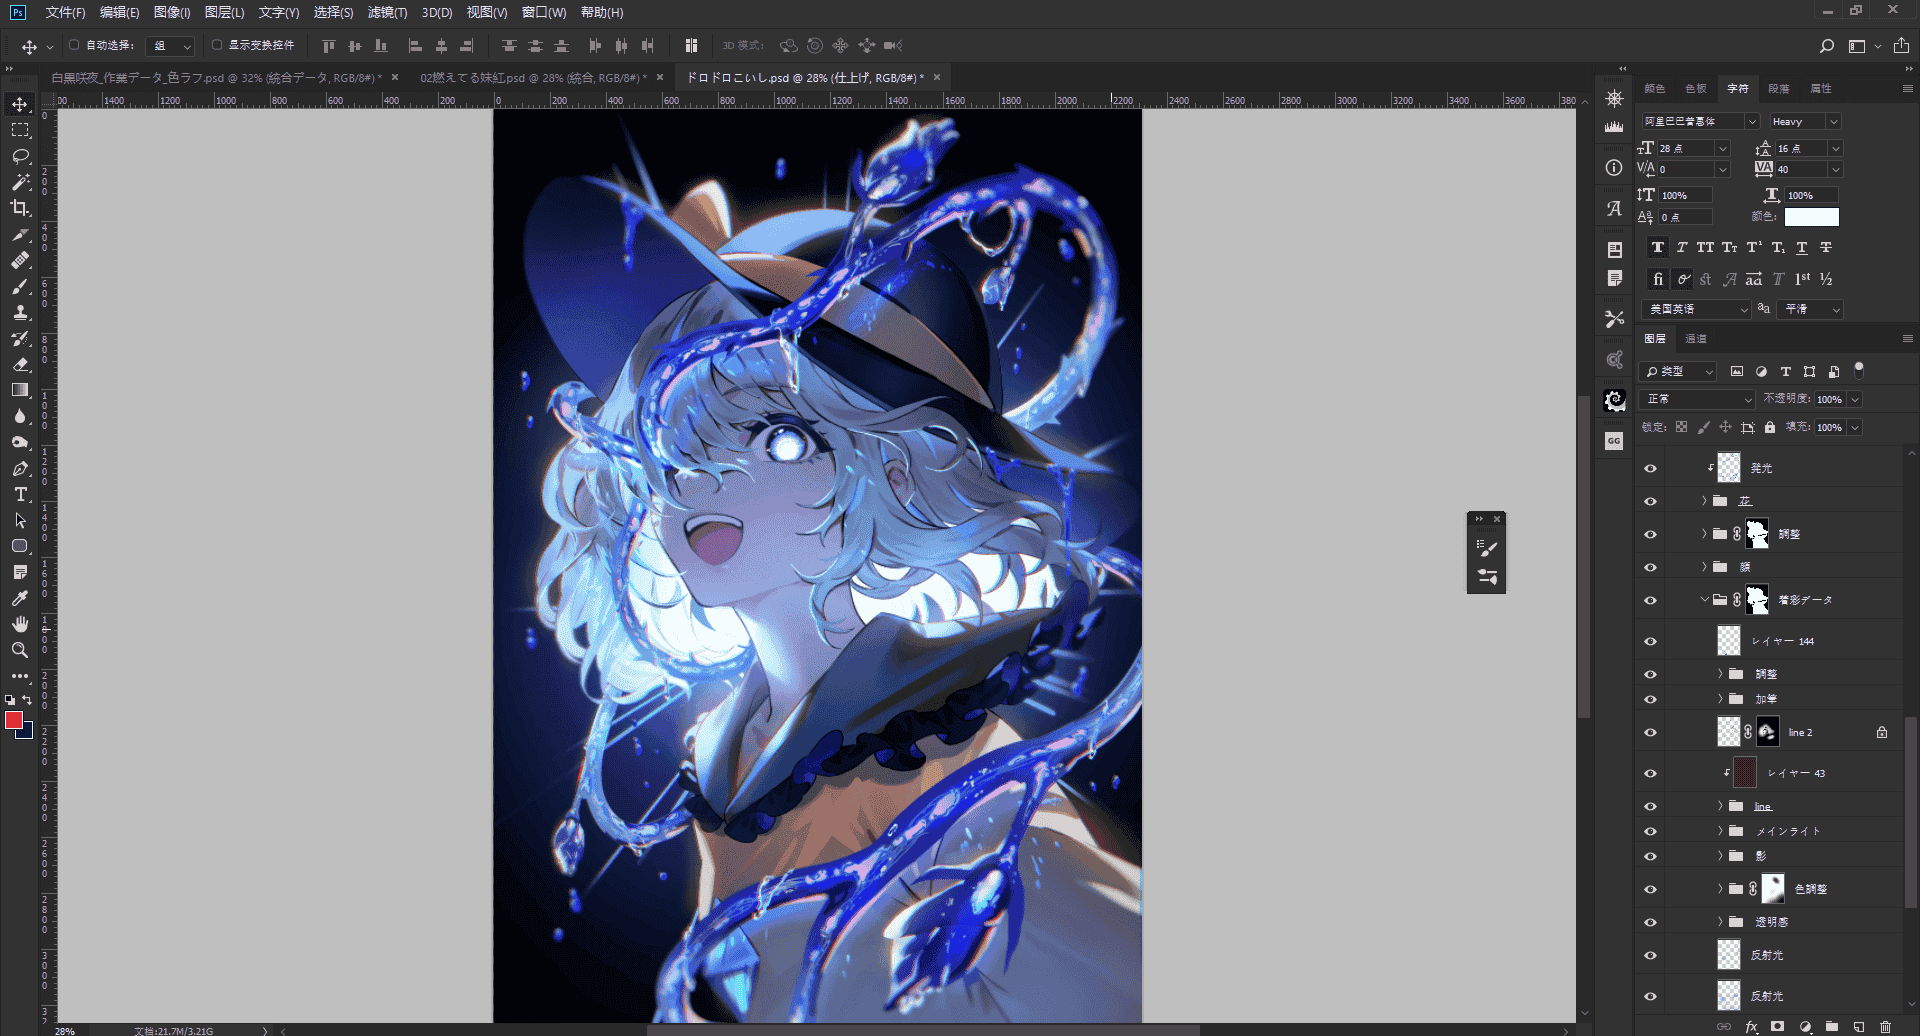Open the 平滑 anti-aliasing dropdown

click(1812, 309)
